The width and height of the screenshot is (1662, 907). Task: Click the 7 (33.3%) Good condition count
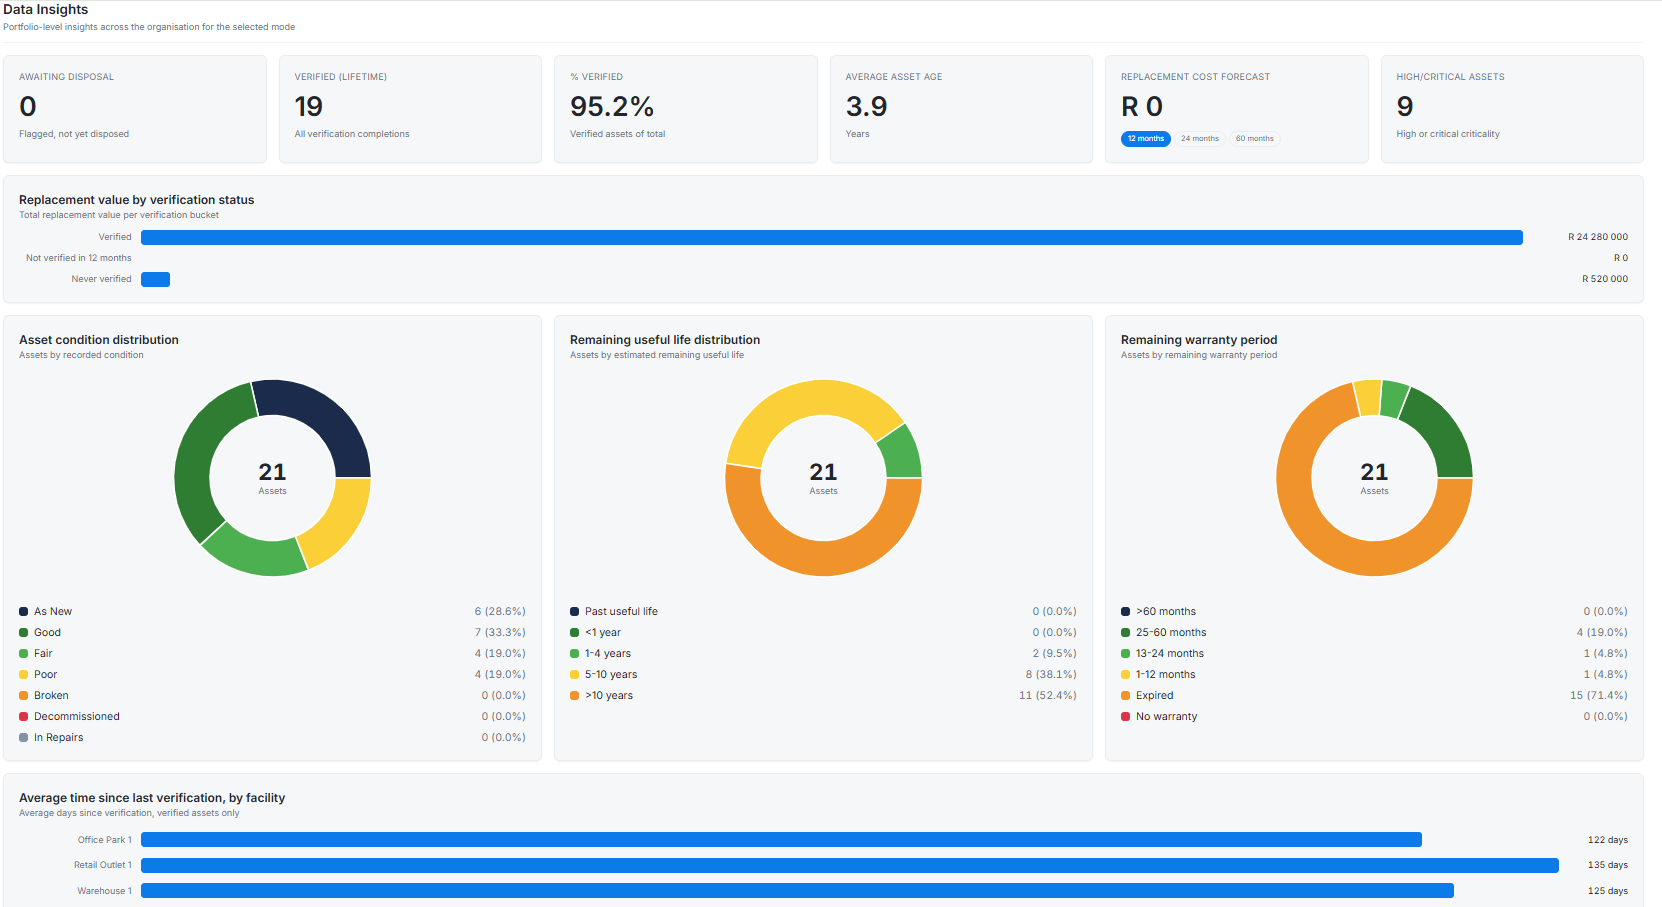click(500, 632)
